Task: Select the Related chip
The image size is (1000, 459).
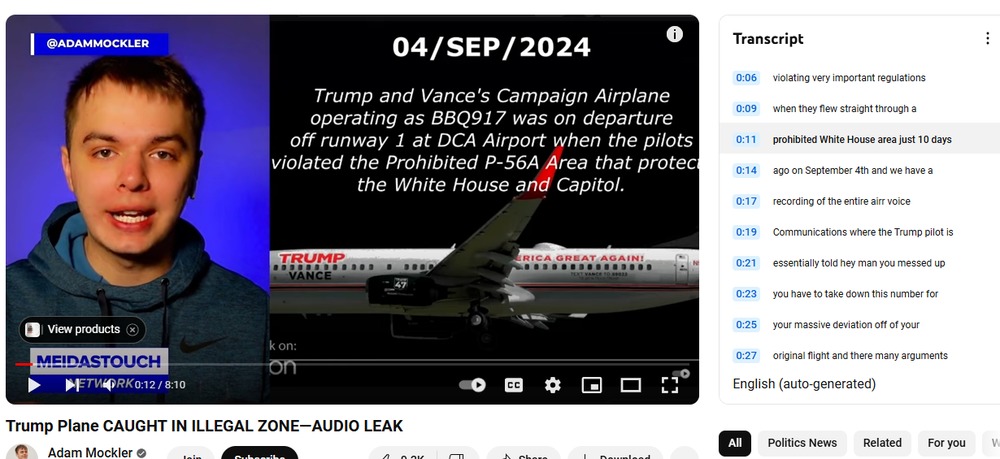Action: coord(882,443)
